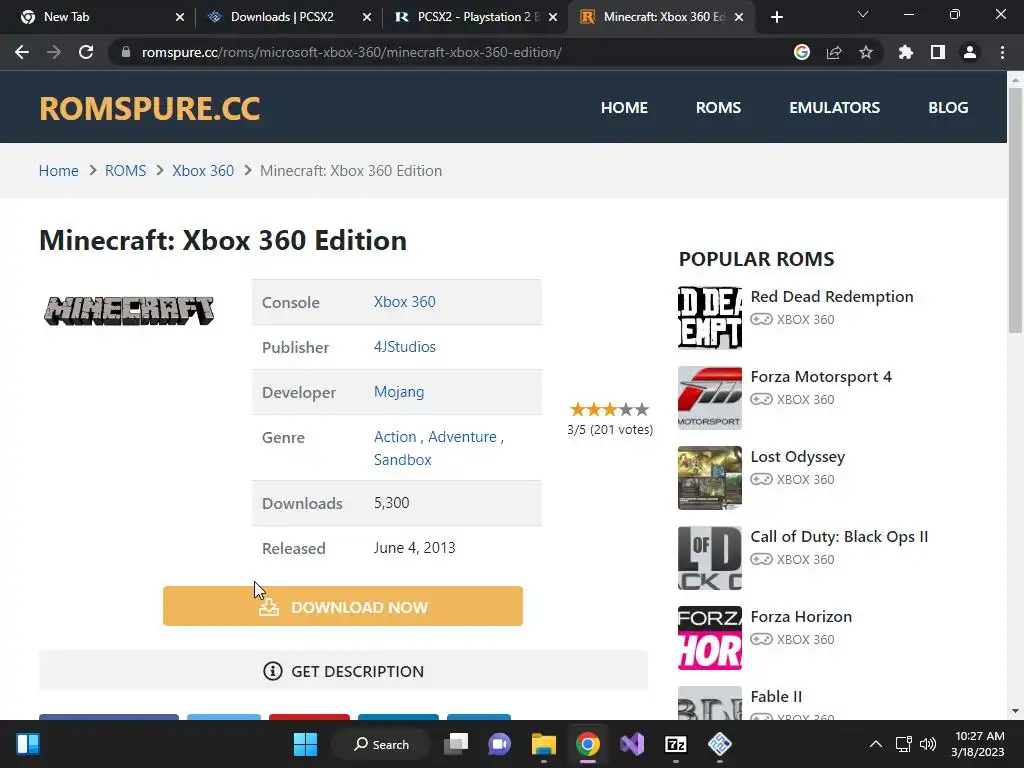Reload the current romspure page
The image size is (1024, 768).
click(x=86, y=52)
